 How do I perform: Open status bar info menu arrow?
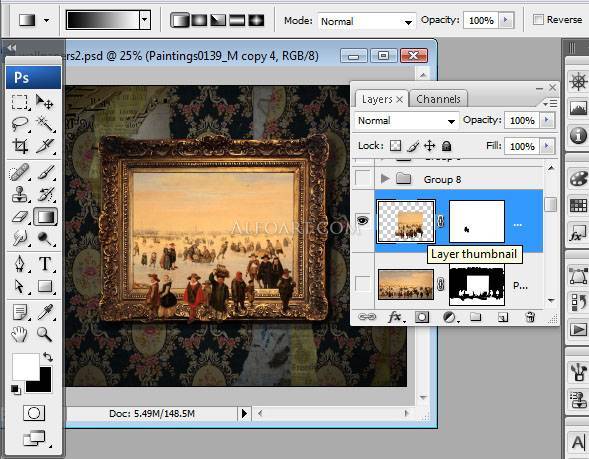244,414
